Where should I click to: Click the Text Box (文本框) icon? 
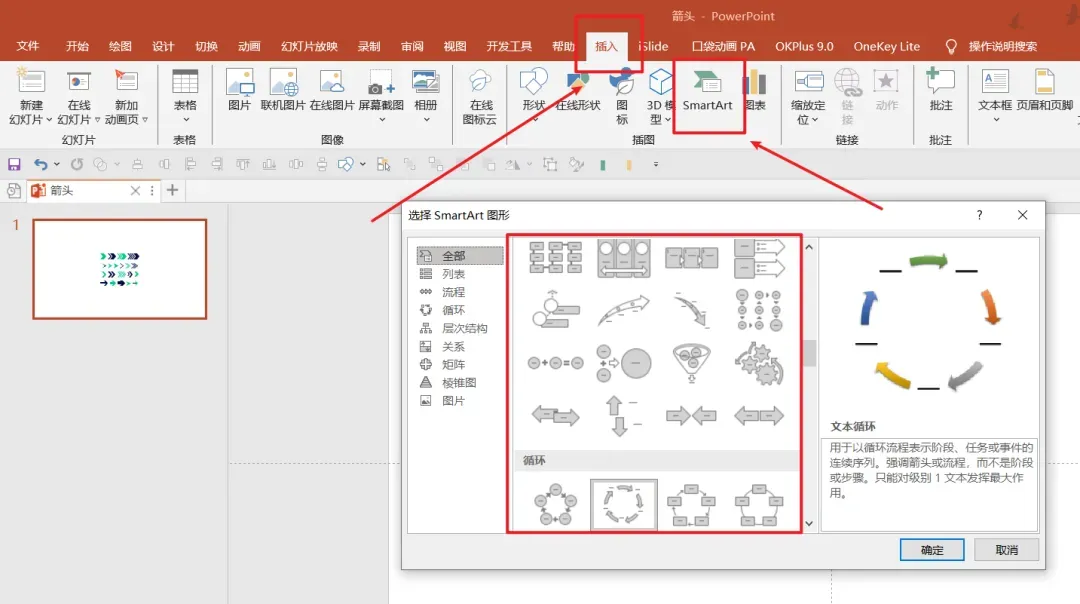pyautogui.click(x=995, y=83)
